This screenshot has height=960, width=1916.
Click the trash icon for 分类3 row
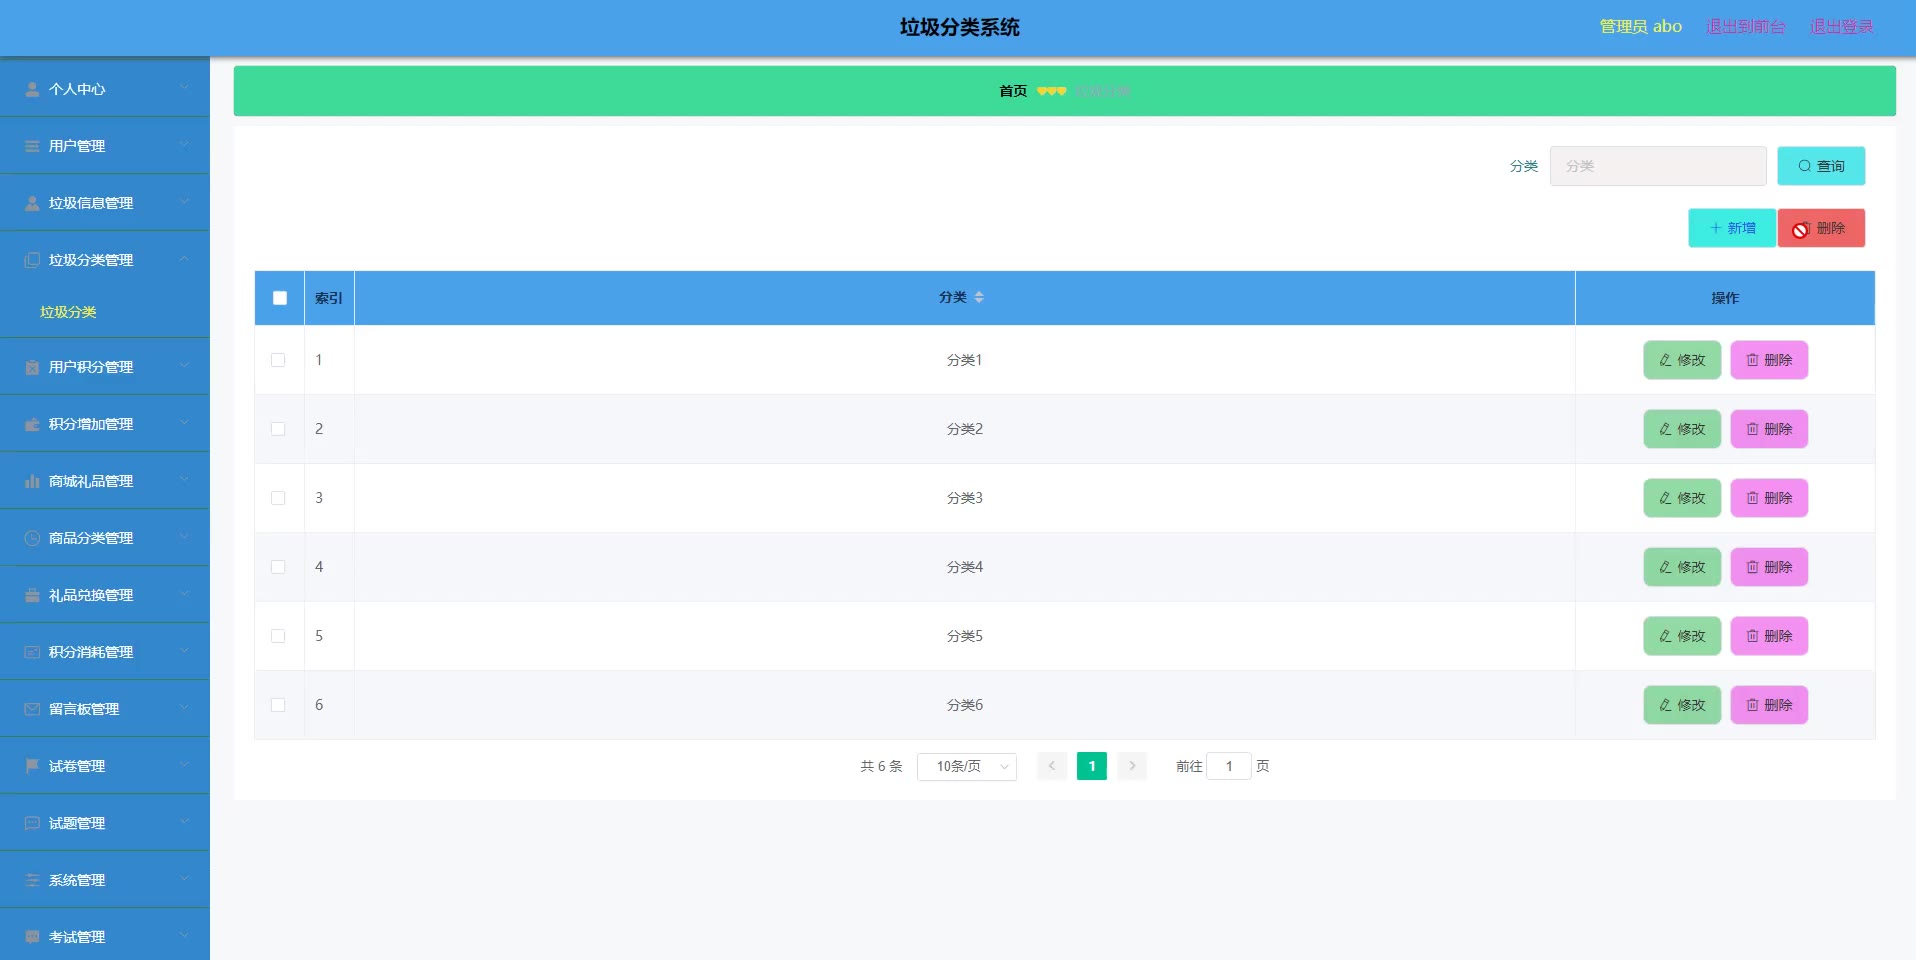click(x=1752, y=498)
